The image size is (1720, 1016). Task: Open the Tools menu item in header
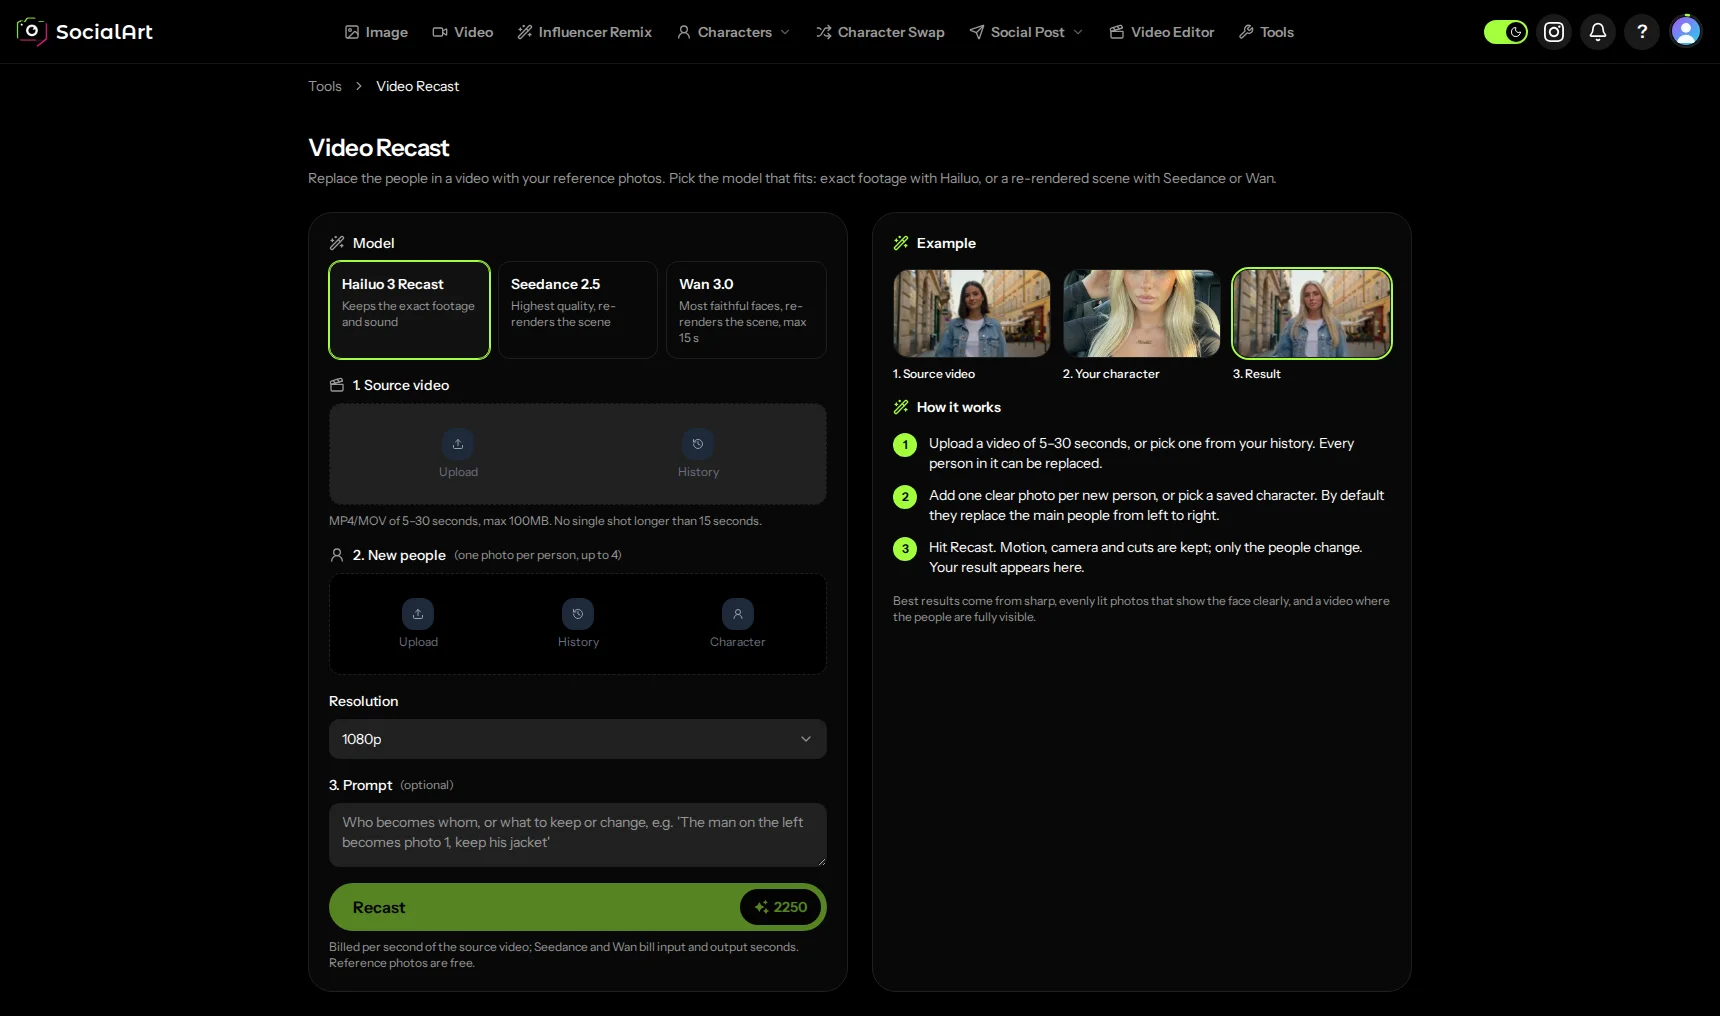(x=1266, y=32)
